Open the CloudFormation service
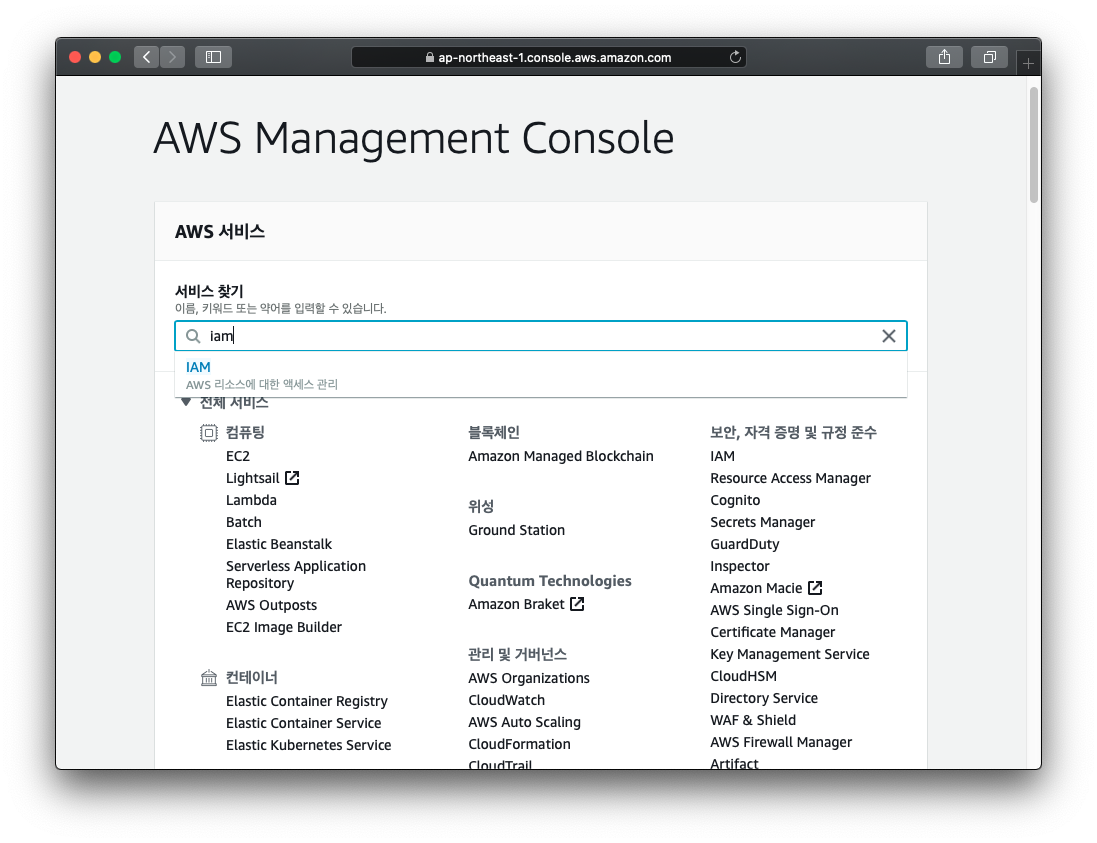This screenshot has width=1097, height=843. pyautogui.click(x=519, y=744)
